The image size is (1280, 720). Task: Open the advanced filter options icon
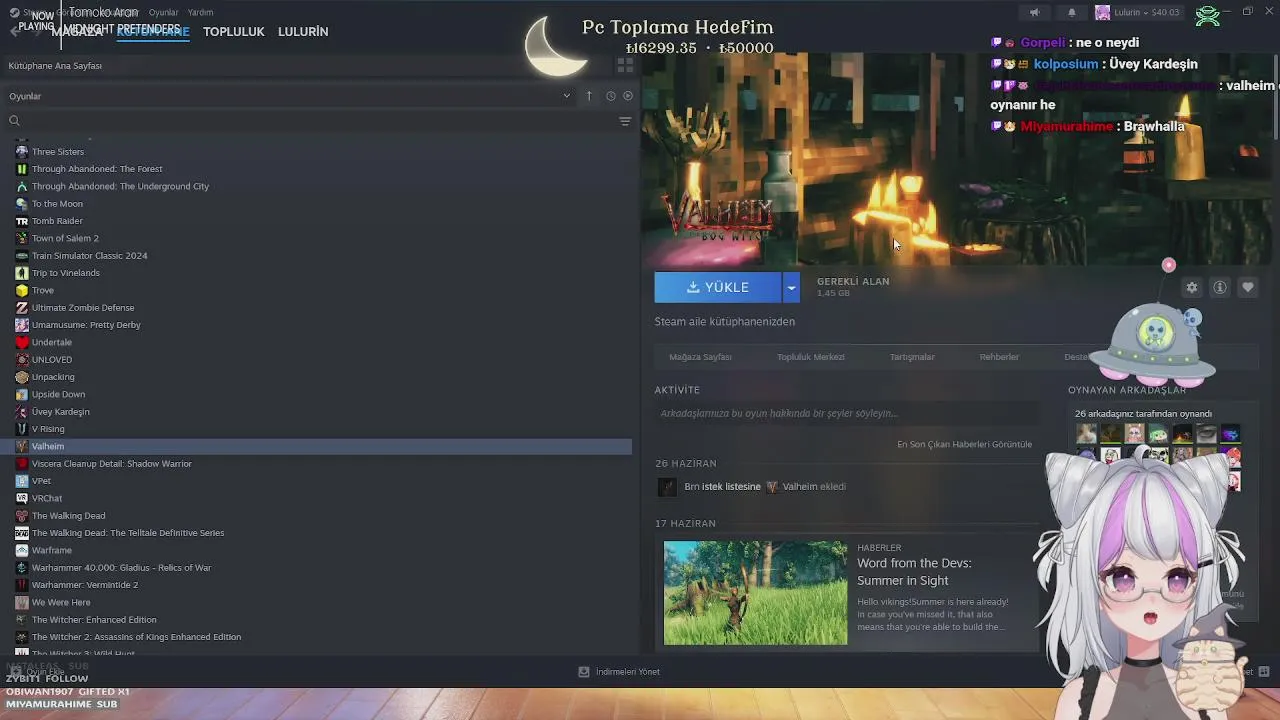coord(625,121)
